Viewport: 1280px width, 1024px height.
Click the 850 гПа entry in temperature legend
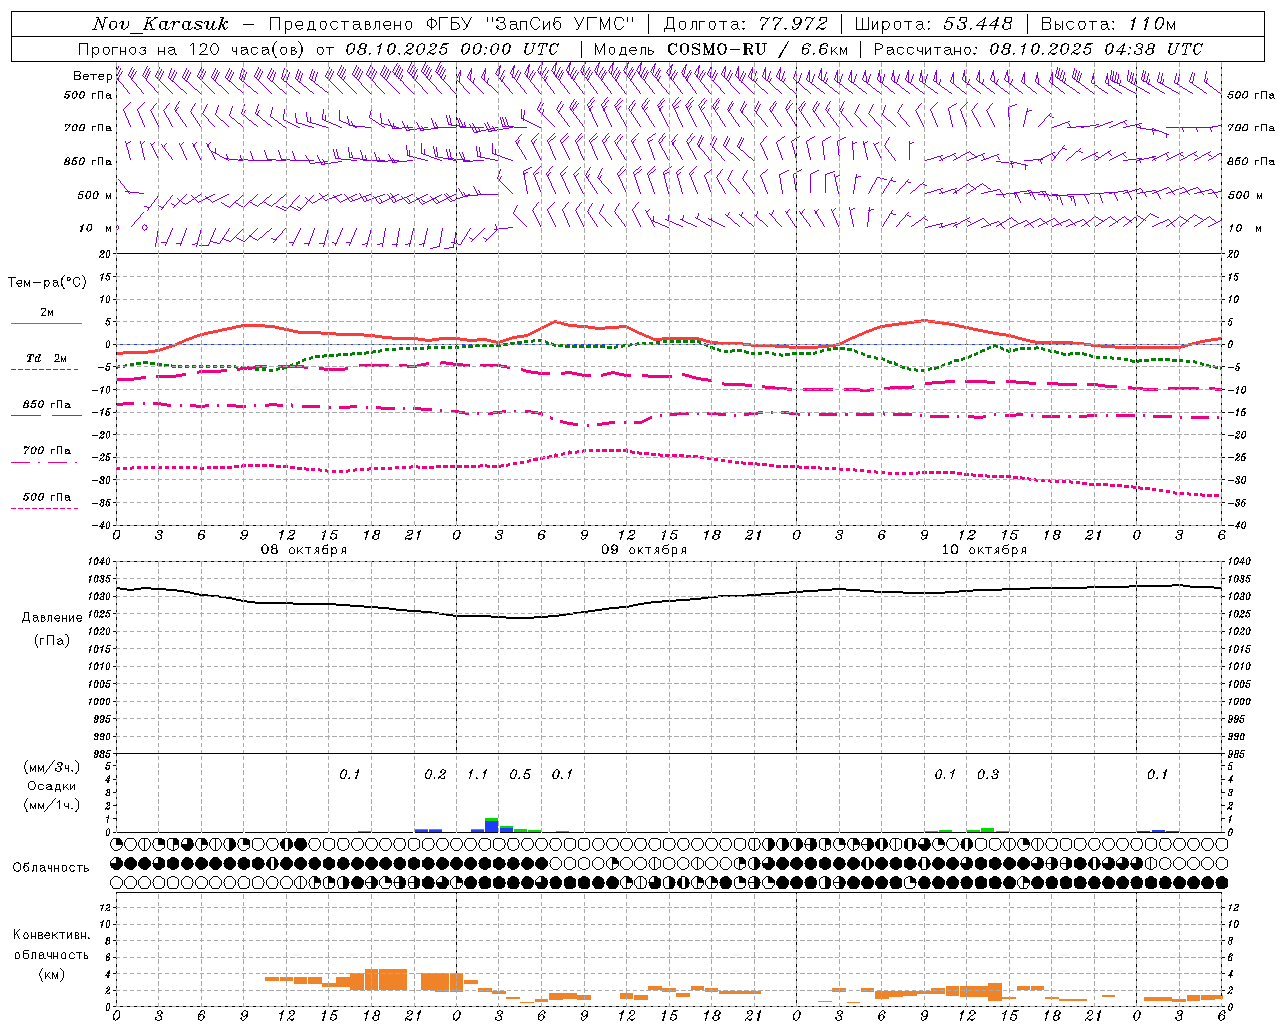click(47, 405)
